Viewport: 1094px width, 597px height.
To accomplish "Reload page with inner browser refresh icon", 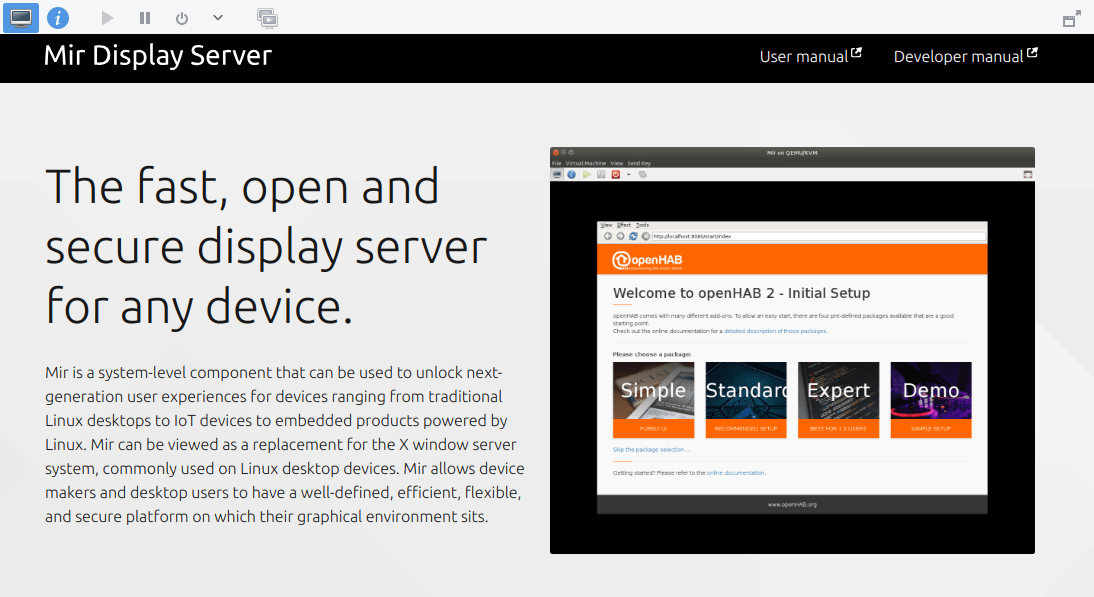I will coord(633,236).
